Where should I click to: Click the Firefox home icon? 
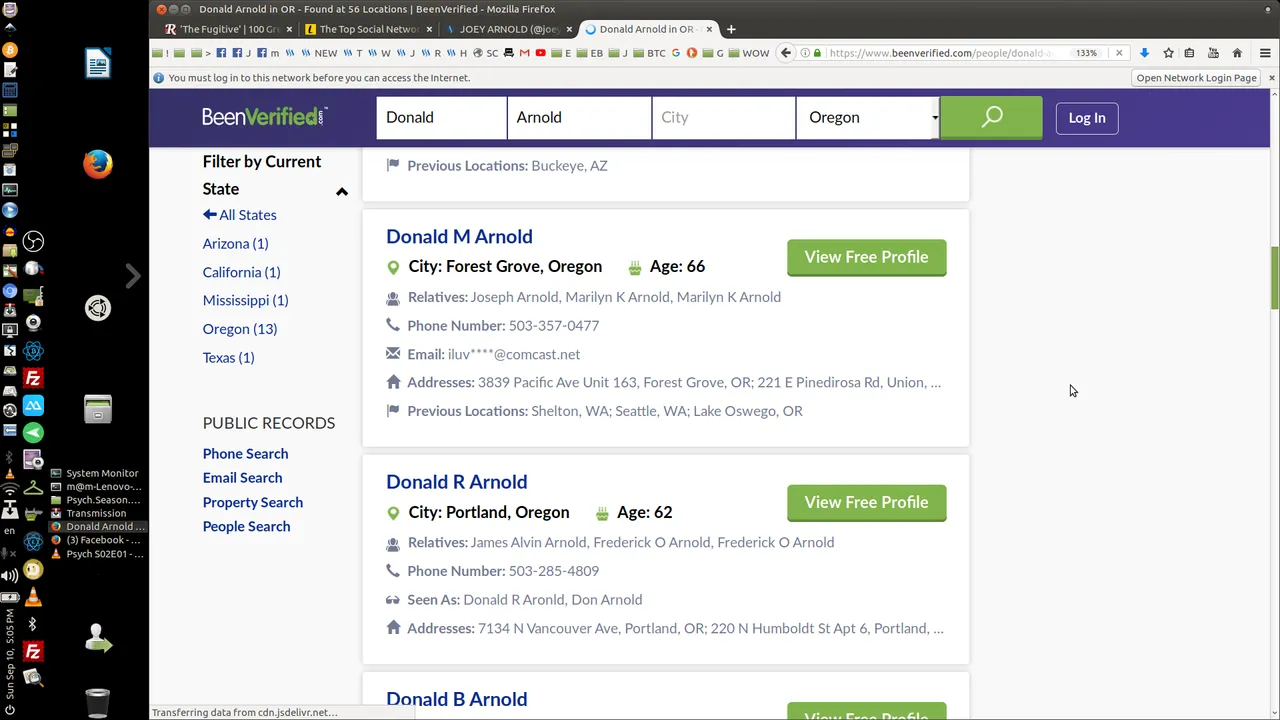click(x=1237, y=53)
